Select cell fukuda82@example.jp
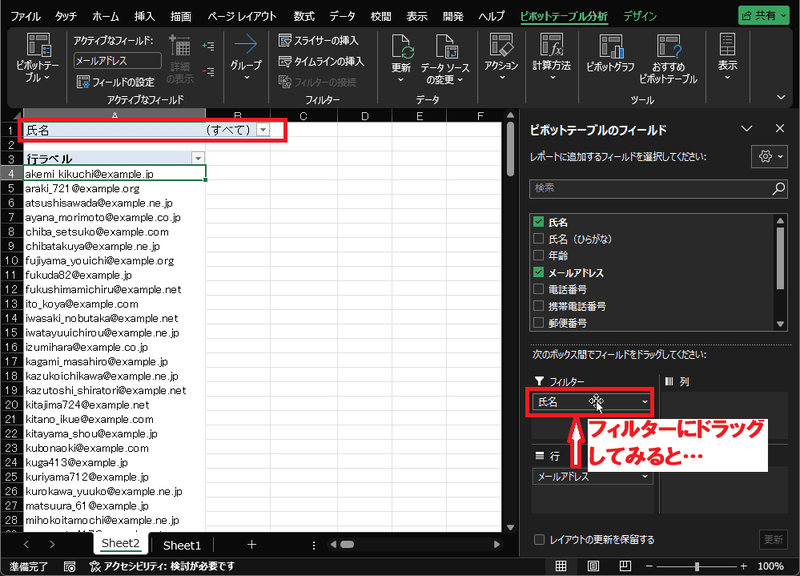 point(115,275)
